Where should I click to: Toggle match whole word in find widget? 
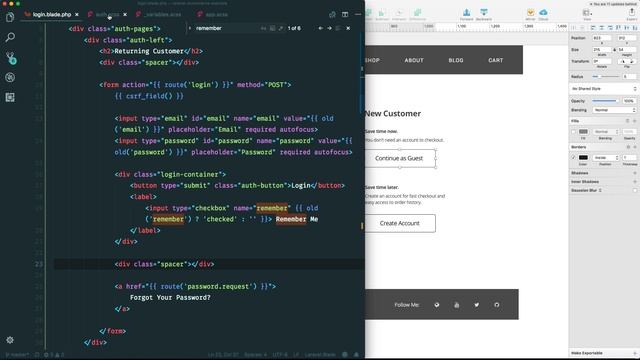272,28
